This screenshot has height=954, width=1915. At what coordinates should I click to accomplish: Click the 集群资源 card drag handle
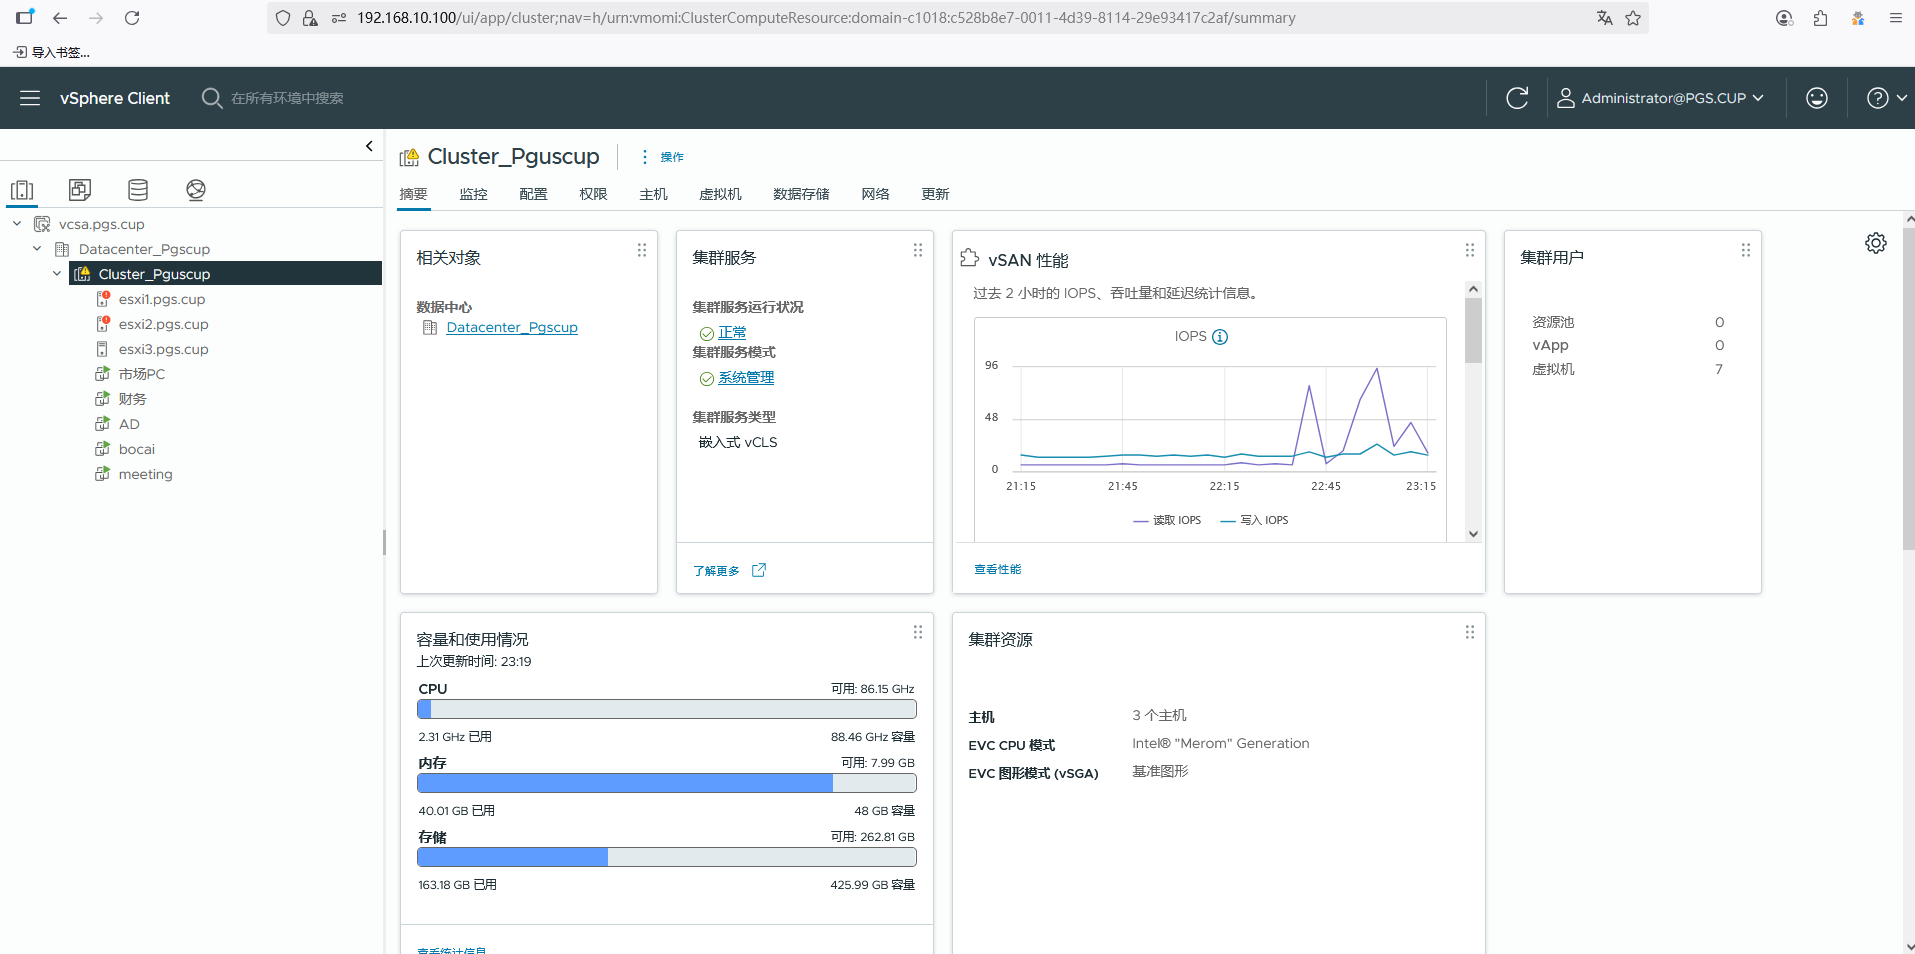(1470, 632)
